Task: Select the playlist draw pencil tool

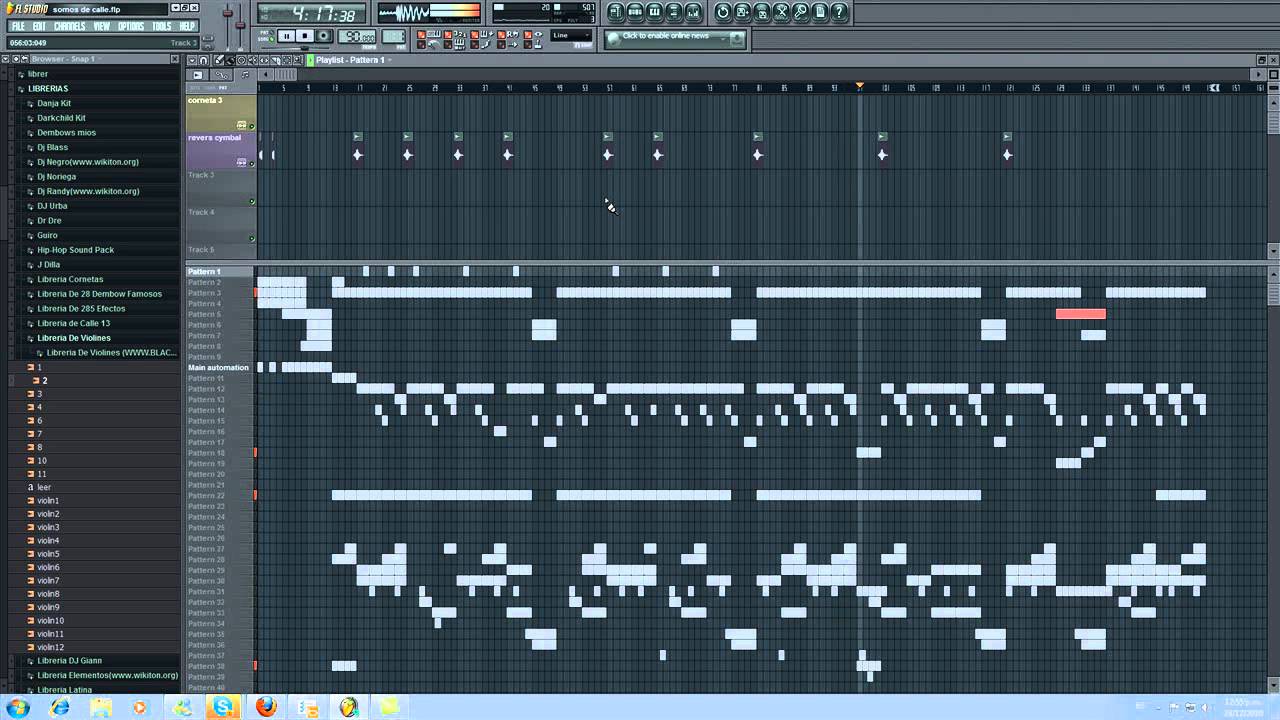Action: pyautogui.click(x=219, y=60)
